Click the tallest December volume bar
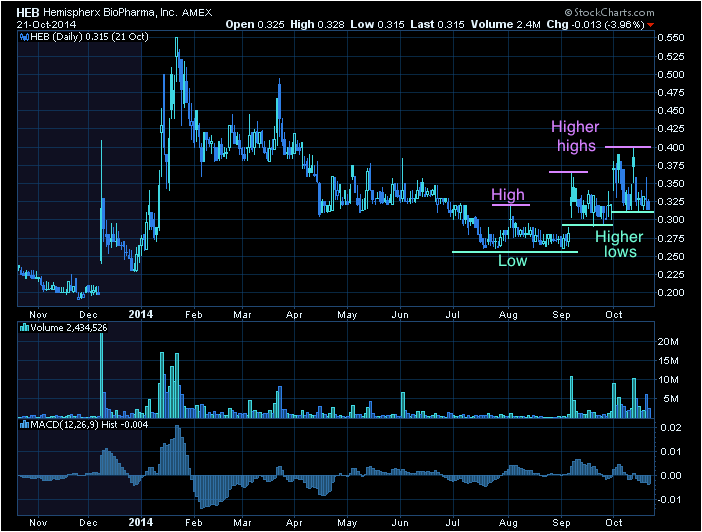 click(101, 375)
